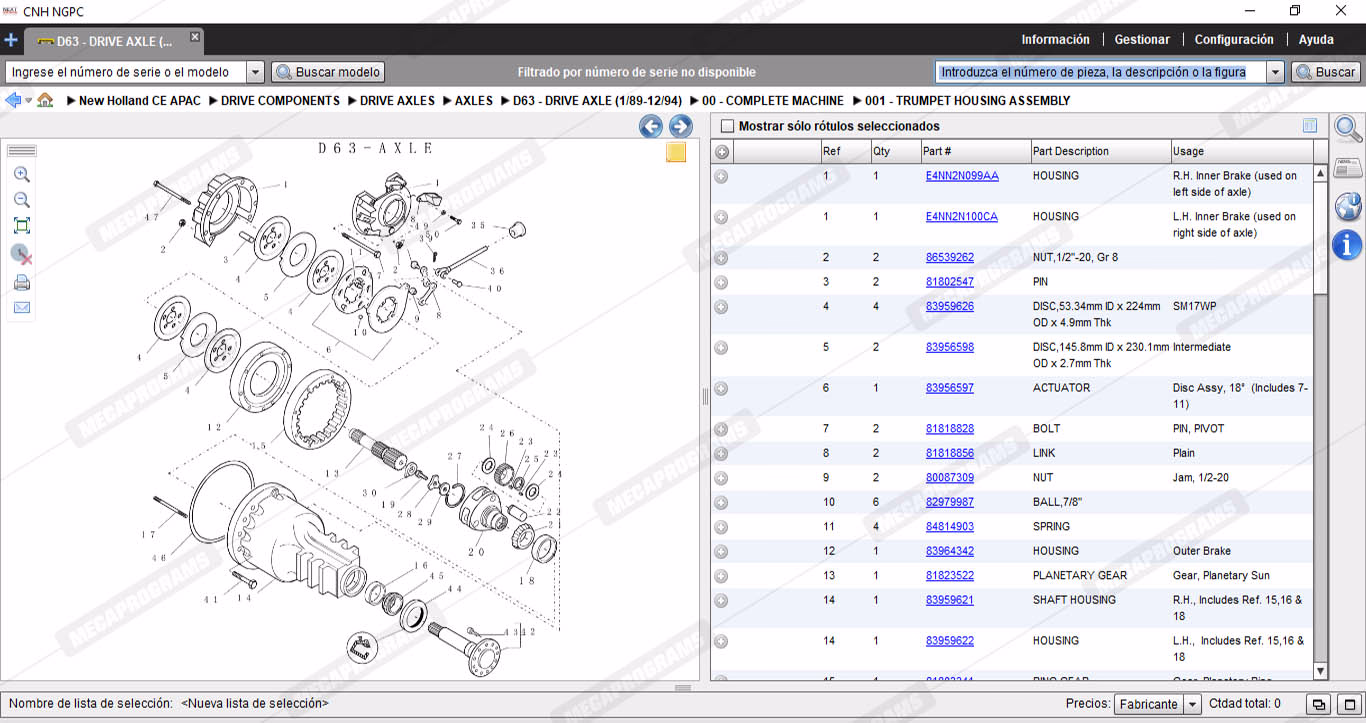The height and width of the screenshot is (723, 1366).
Task: Open the Gestionar menu
Action: [1142, 40]
